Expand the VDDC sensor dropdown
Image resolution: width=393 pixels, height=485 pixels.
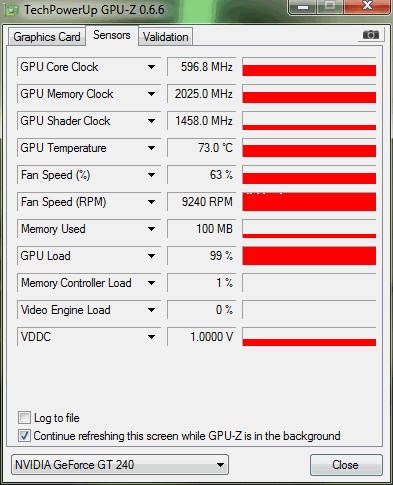click(151, 337)
